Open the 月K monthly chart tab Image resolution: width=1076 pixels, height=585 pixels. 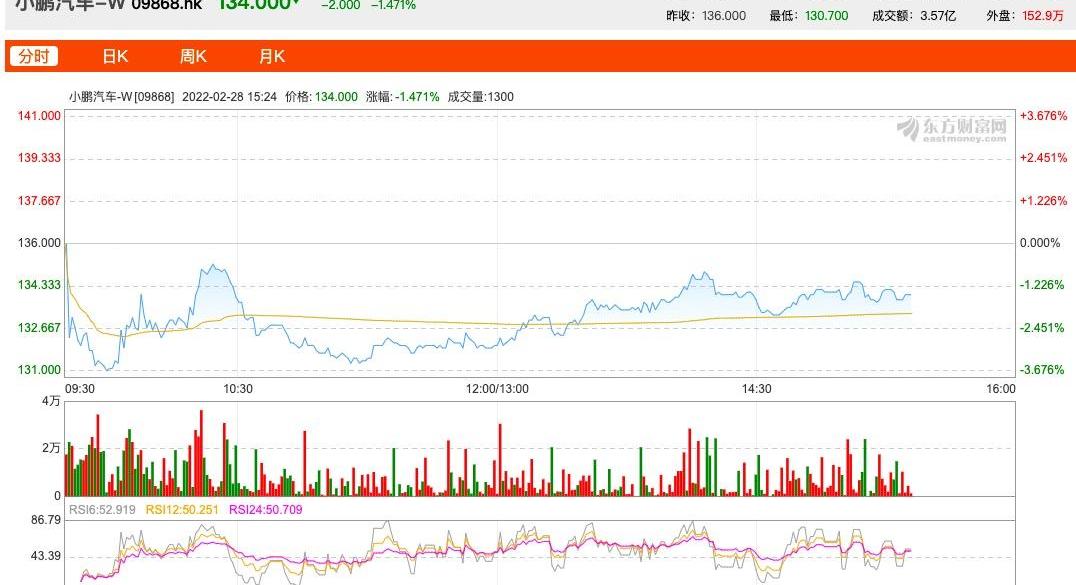(272, 56)
